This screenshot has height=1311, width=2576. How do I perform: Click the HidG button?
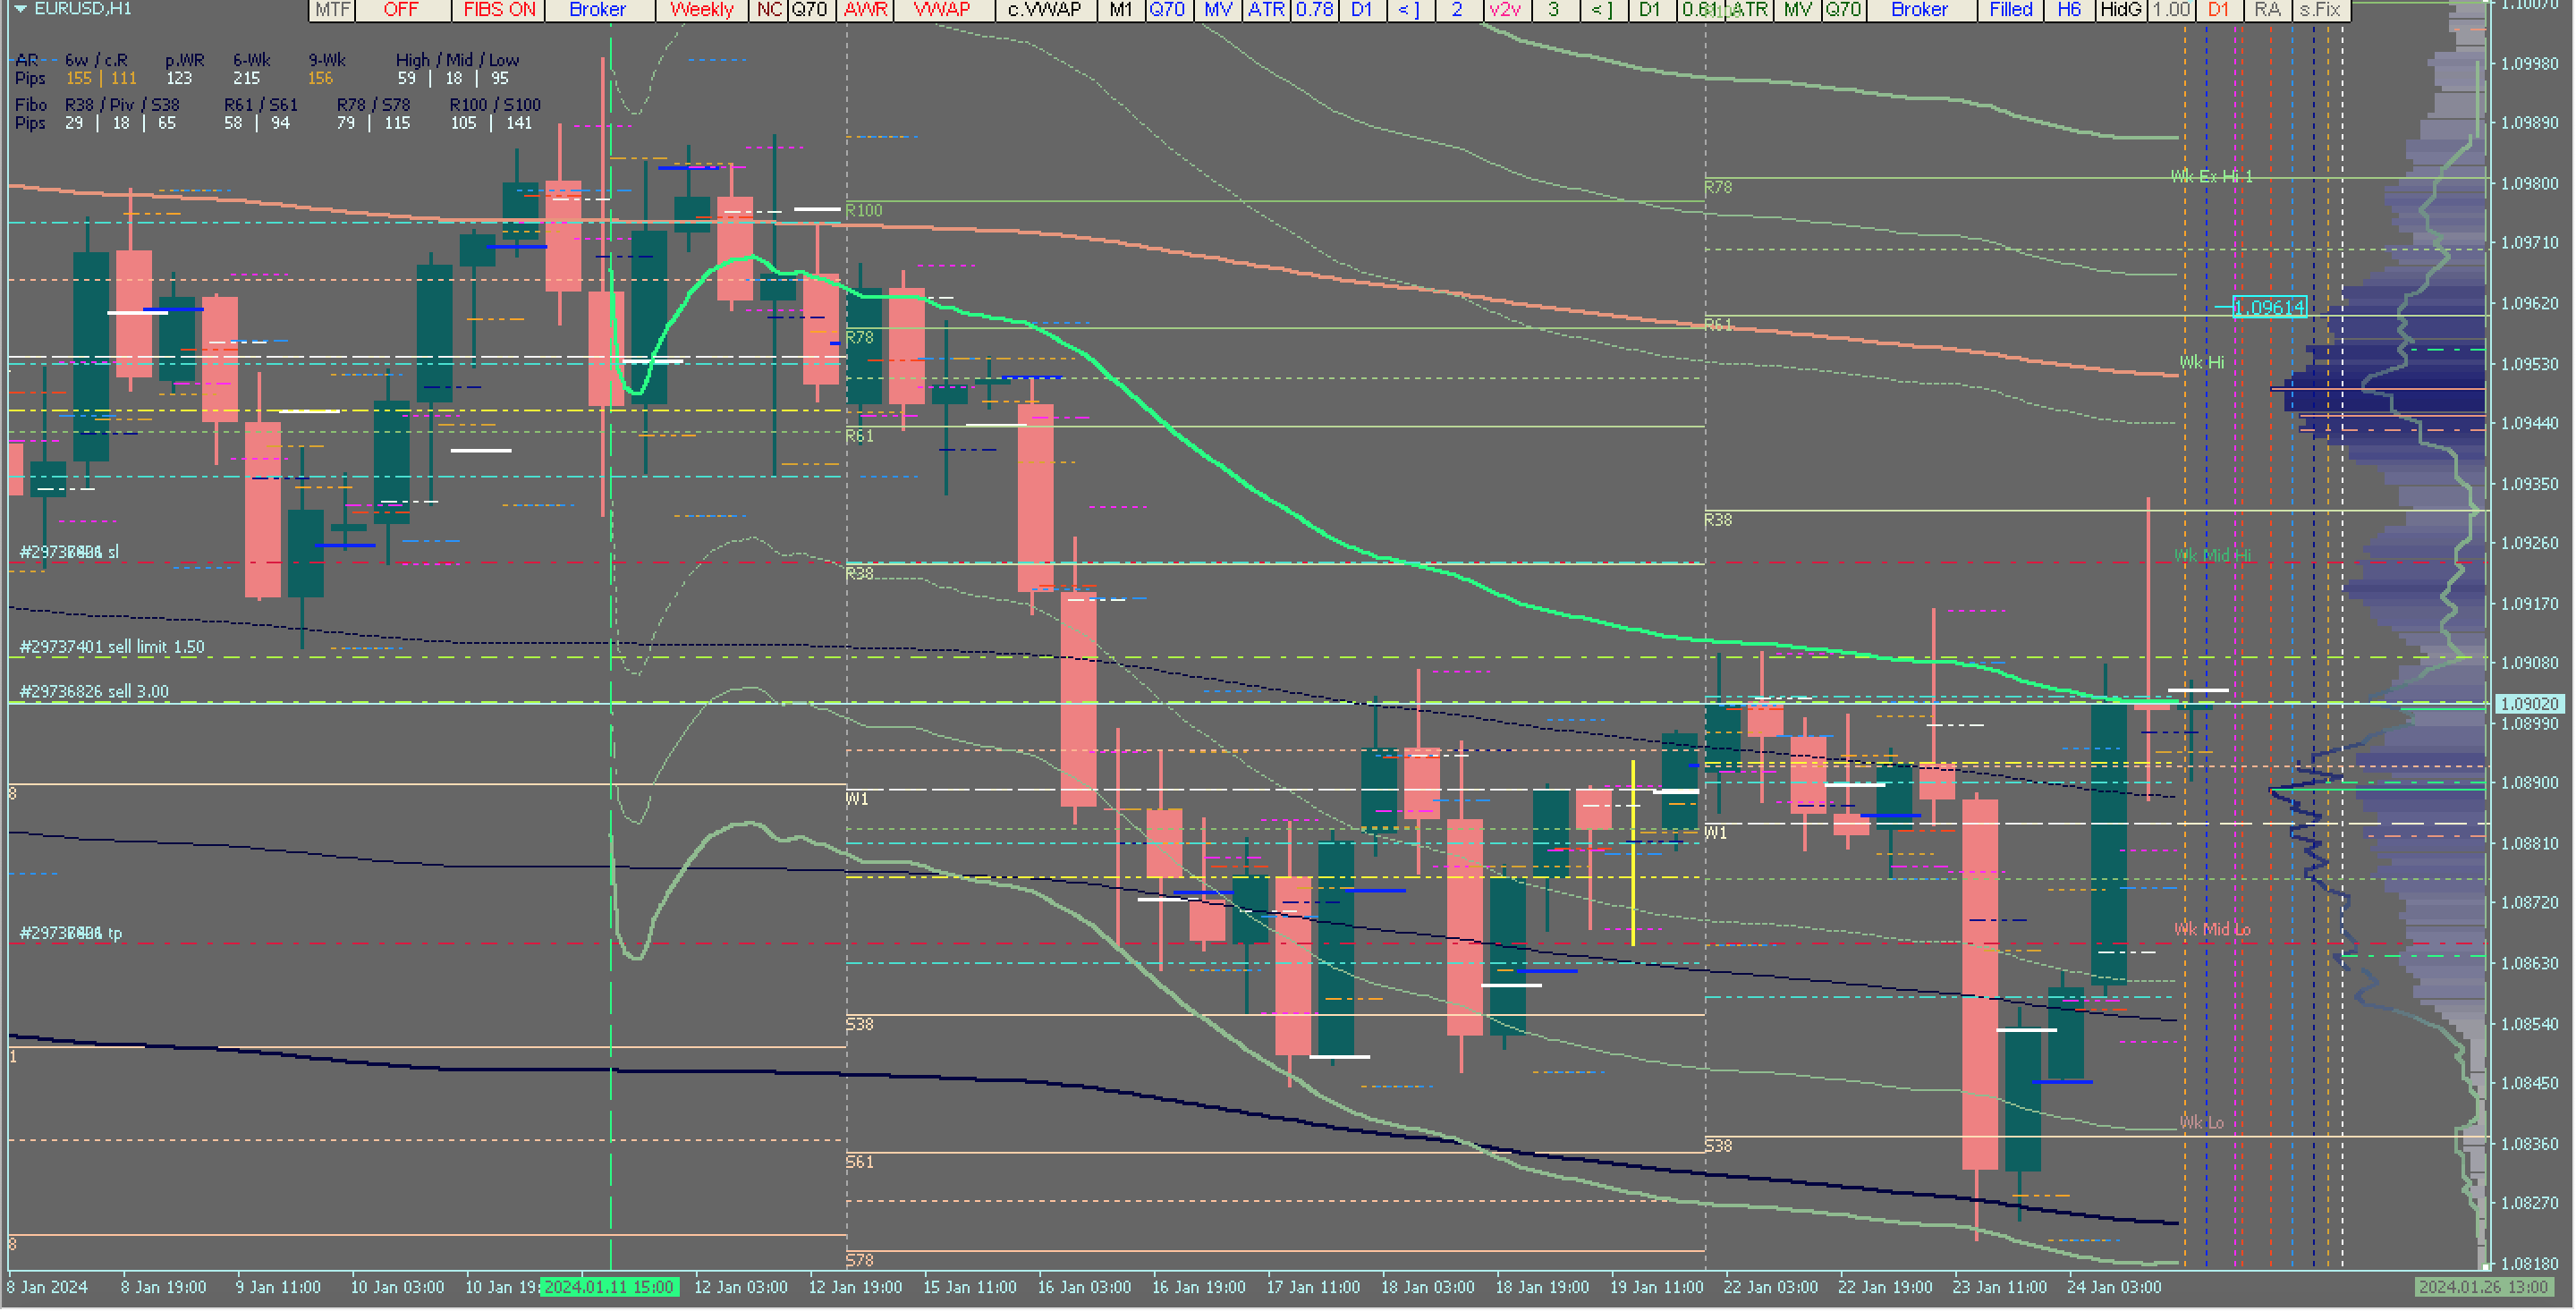[2120, 10]
